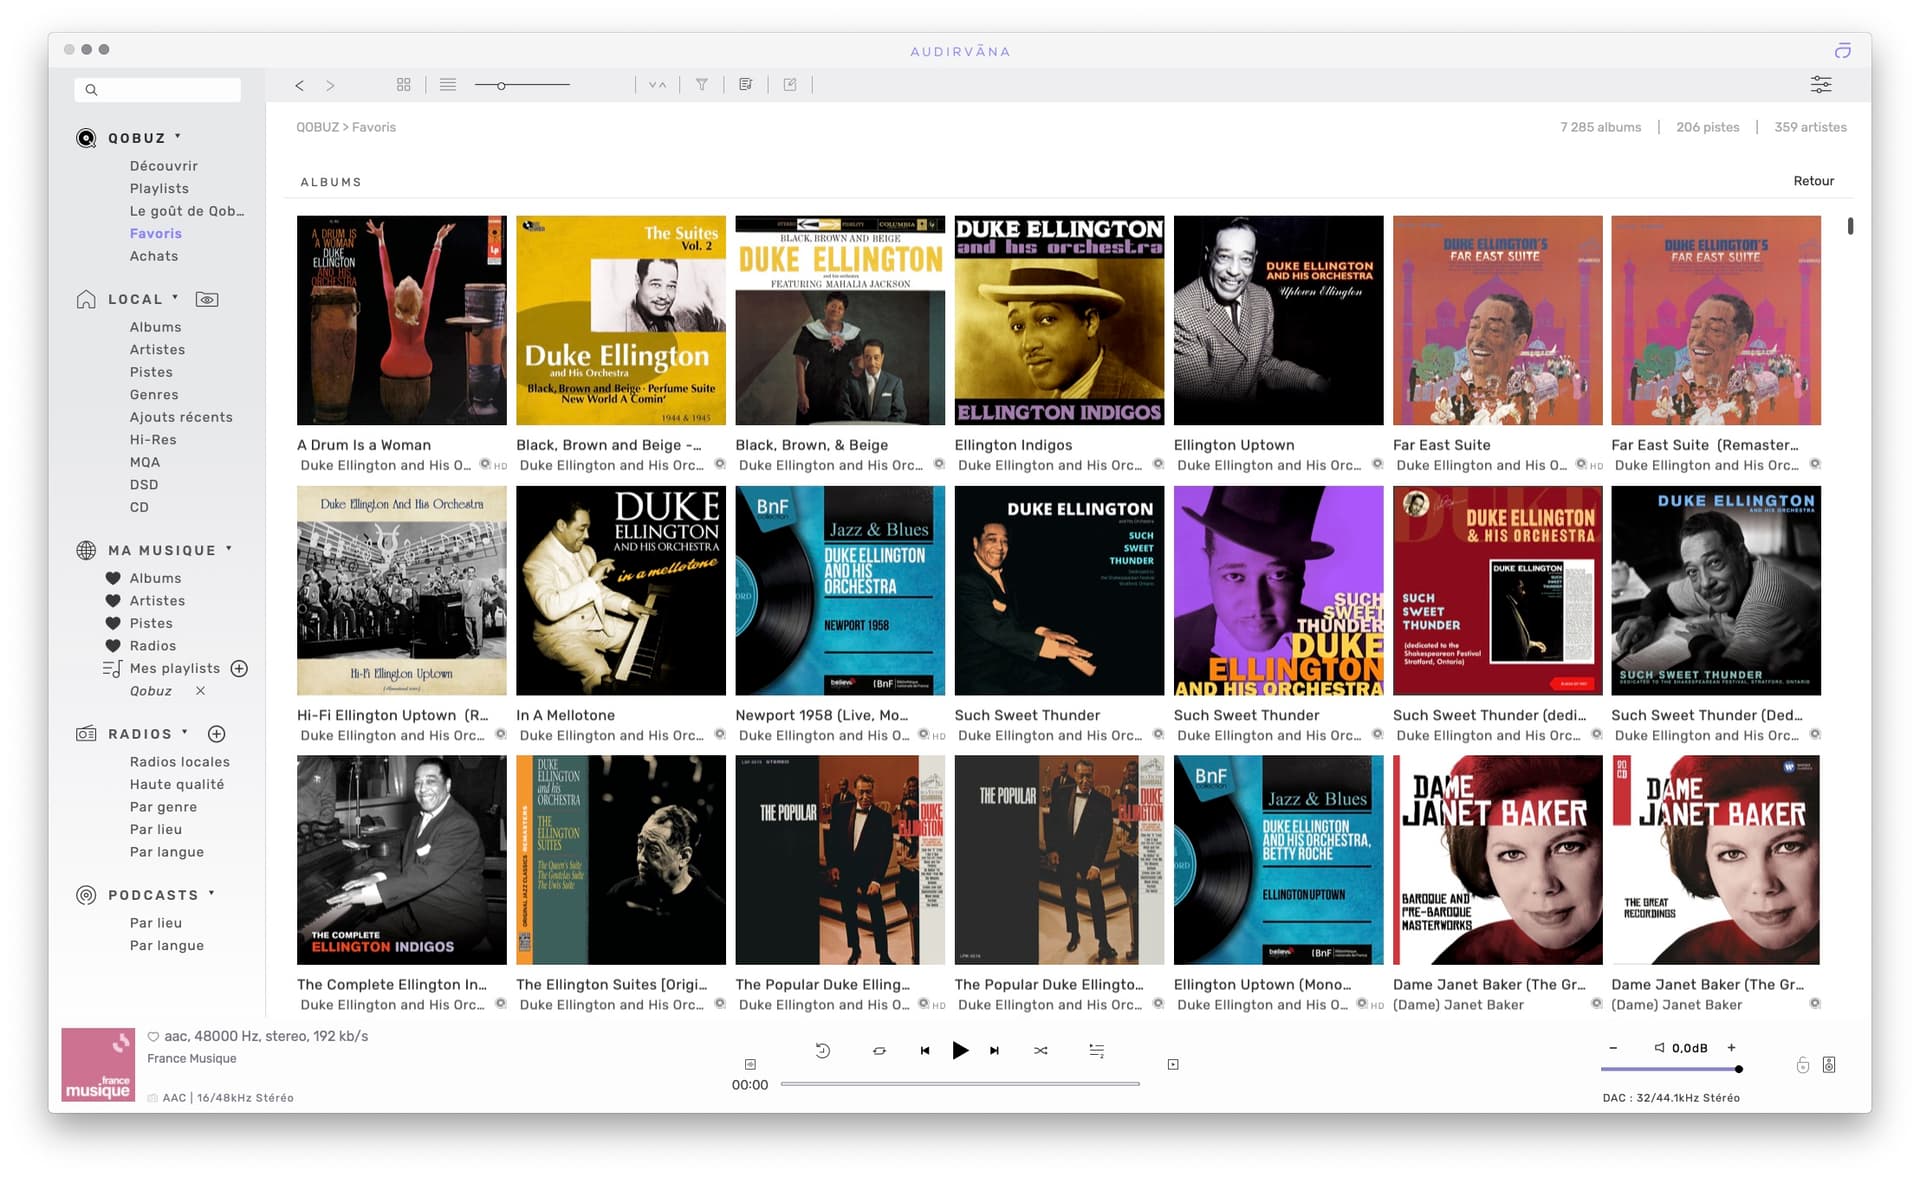The height and width of the screenshot is (1177, 1920).
Task: Collapse the MA MUSIQUE section arrow
Action: click(229, 548)
